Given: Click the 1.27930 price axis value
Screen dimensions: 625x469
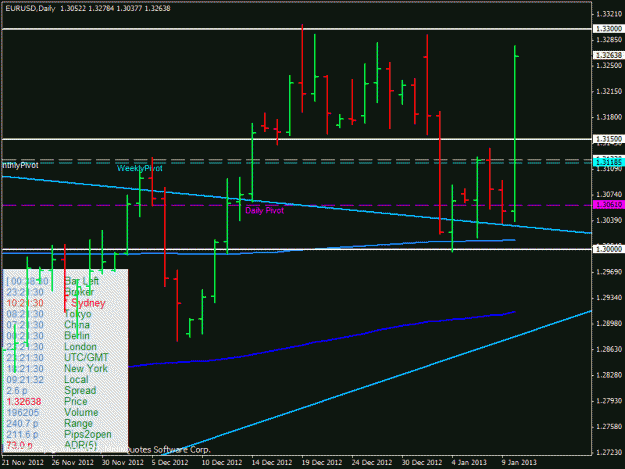Looking at the screenshot, I should [x=609, y=400].
